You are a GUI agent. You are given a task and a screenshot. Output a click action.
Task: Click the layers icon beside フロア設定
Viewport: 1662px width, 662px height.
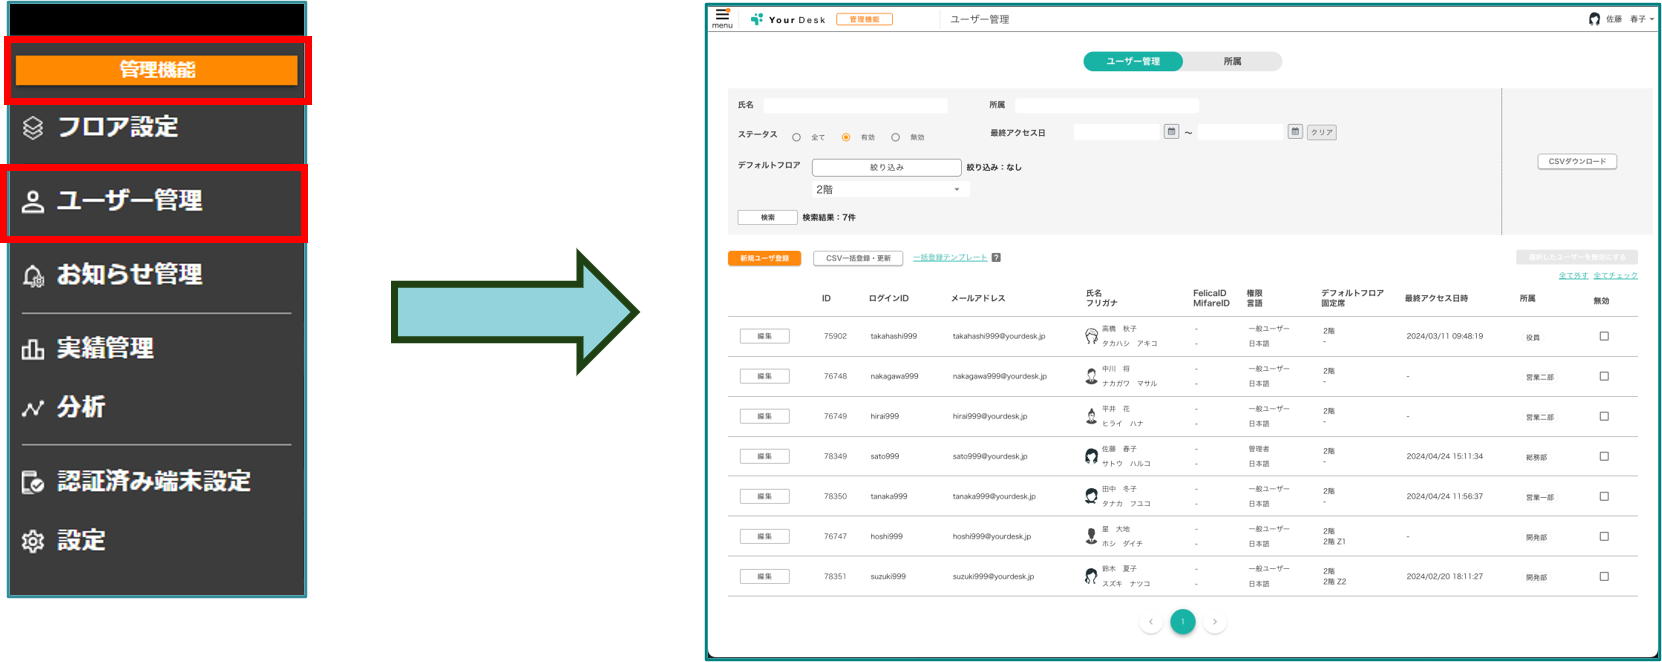pyautogui.click(x=33, y=128)
